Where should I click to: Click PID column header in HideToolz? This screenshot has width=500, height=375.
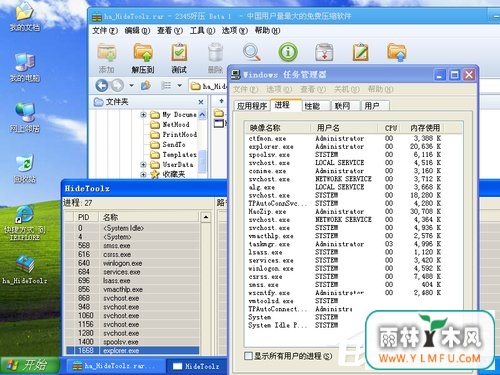click(x=86, y=217)
